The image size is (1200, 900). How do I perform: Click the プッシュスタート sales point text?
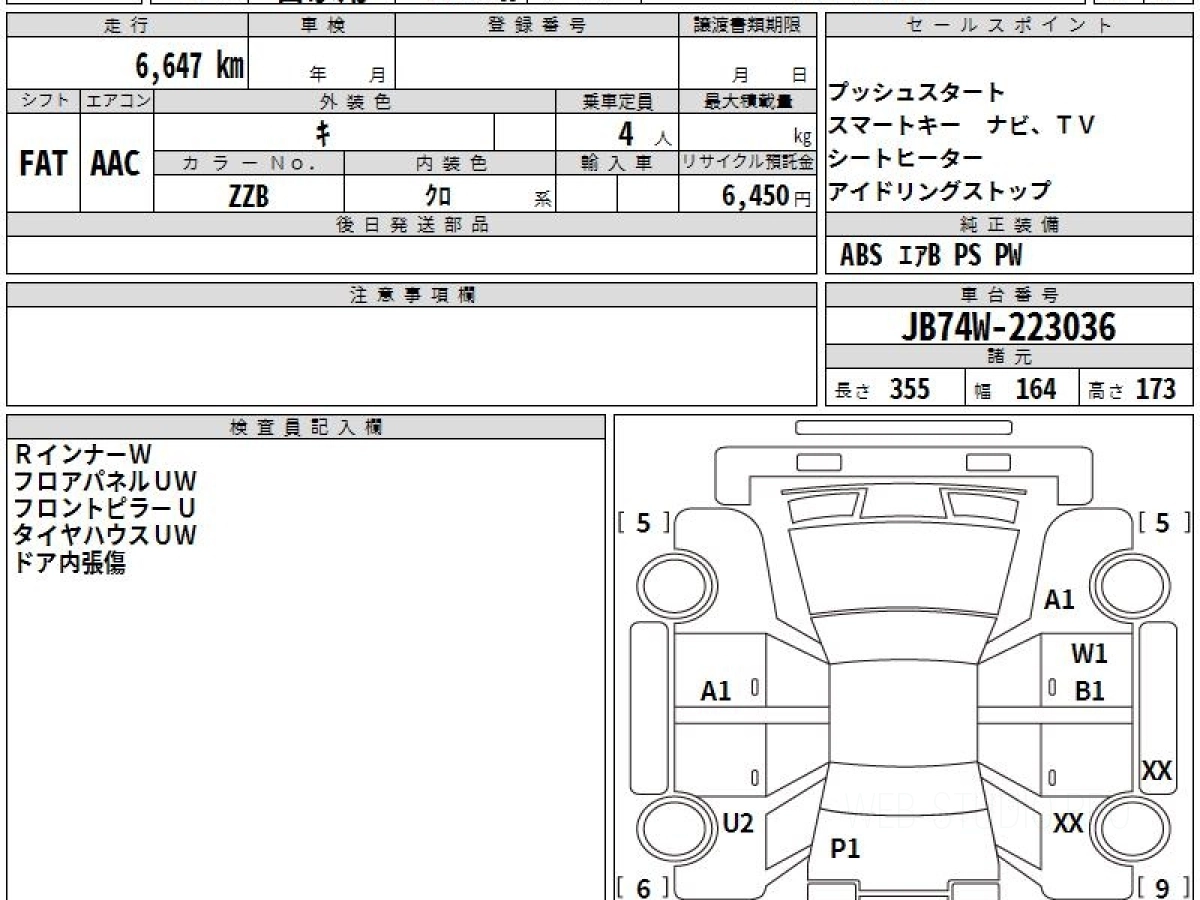916,93
